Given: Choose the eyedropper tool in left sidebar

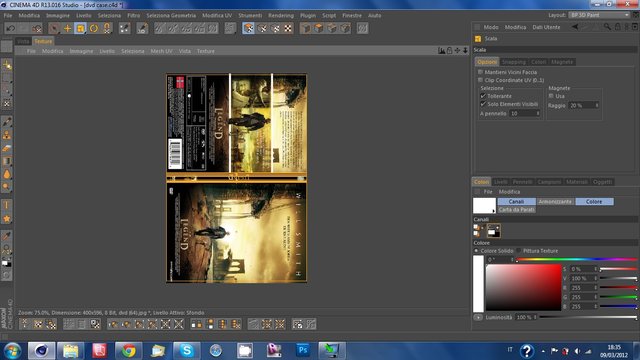Looking at the screenshot, I should (x=7, y=236).
